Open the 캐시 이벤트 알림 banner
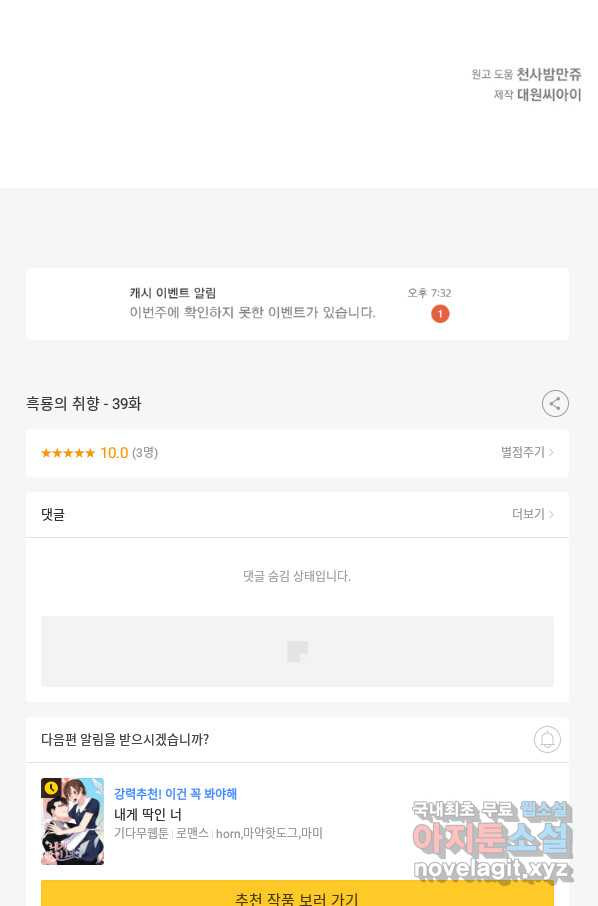Image resolution: width=598 pixels, height=906 pixels. (x=297, y=304)
